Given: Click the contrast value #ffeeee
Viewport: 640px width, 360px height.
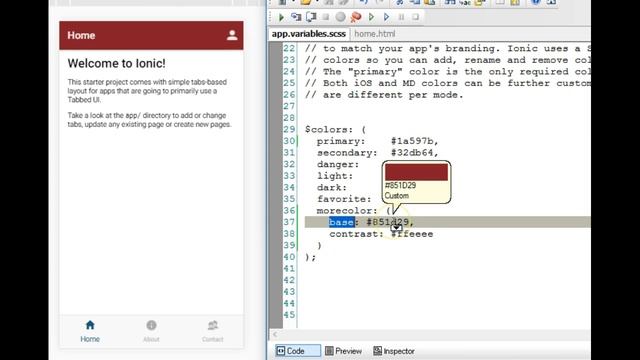Looking at the screenshot, I should (412, 234).
